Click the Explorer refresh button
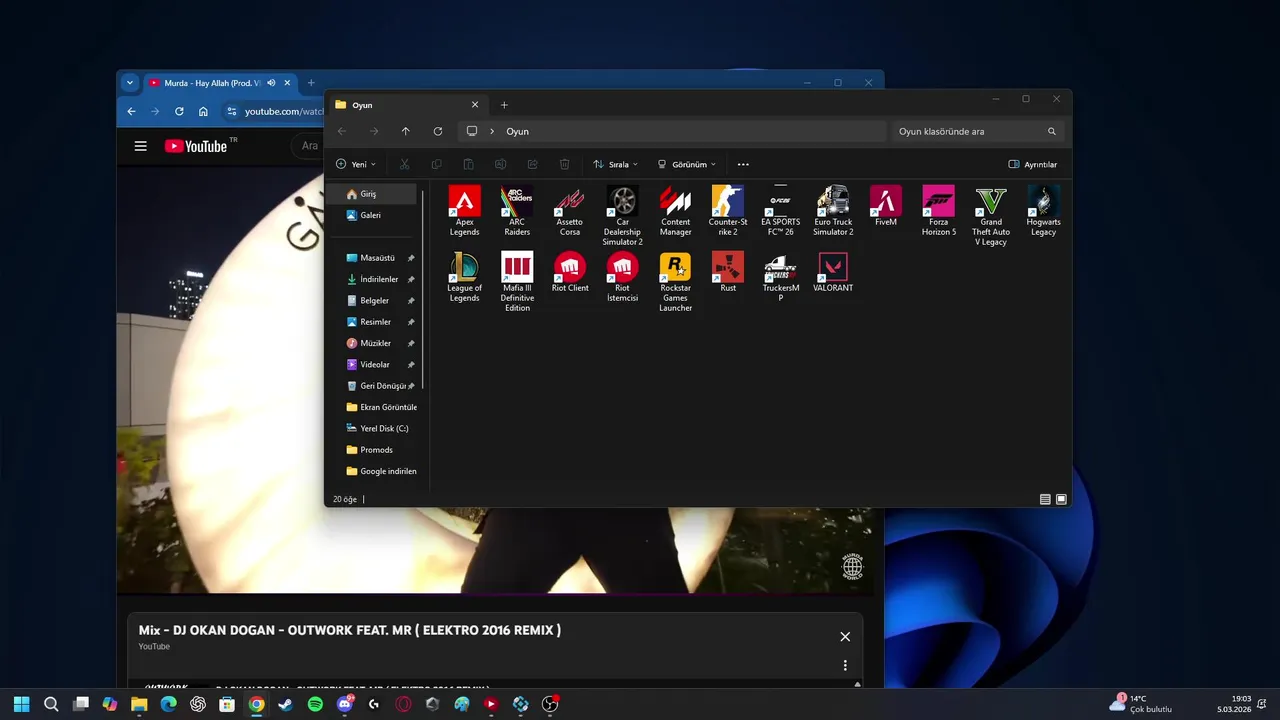 pyautogui.click(x=438, y=131)
